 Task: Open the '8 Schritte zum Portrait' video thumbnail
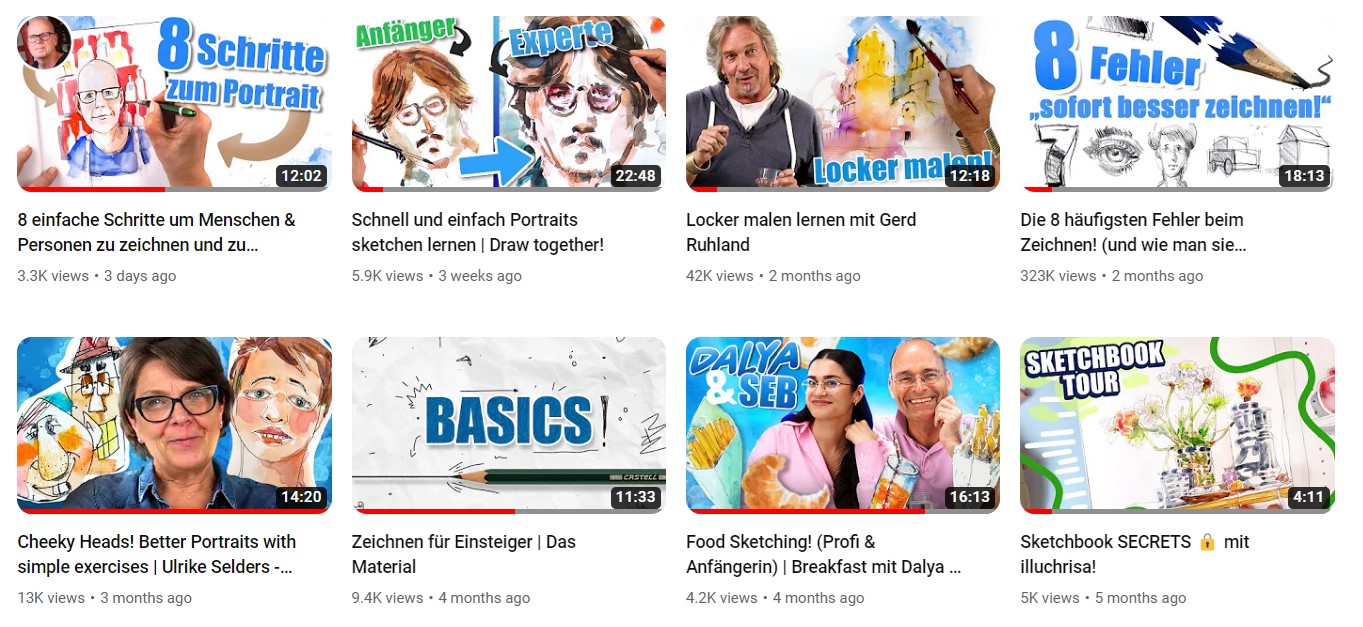[x=174, y=103]
